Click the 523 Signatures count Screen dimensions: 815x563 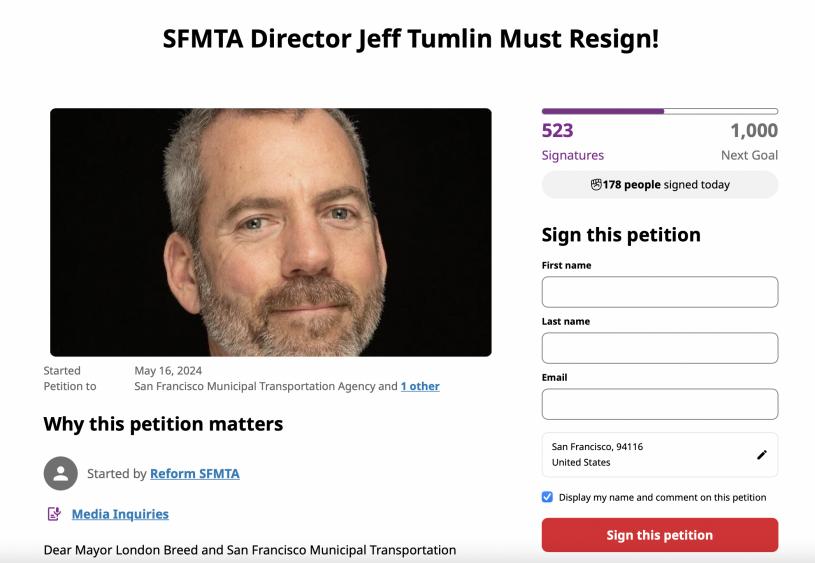coord(558,131)
